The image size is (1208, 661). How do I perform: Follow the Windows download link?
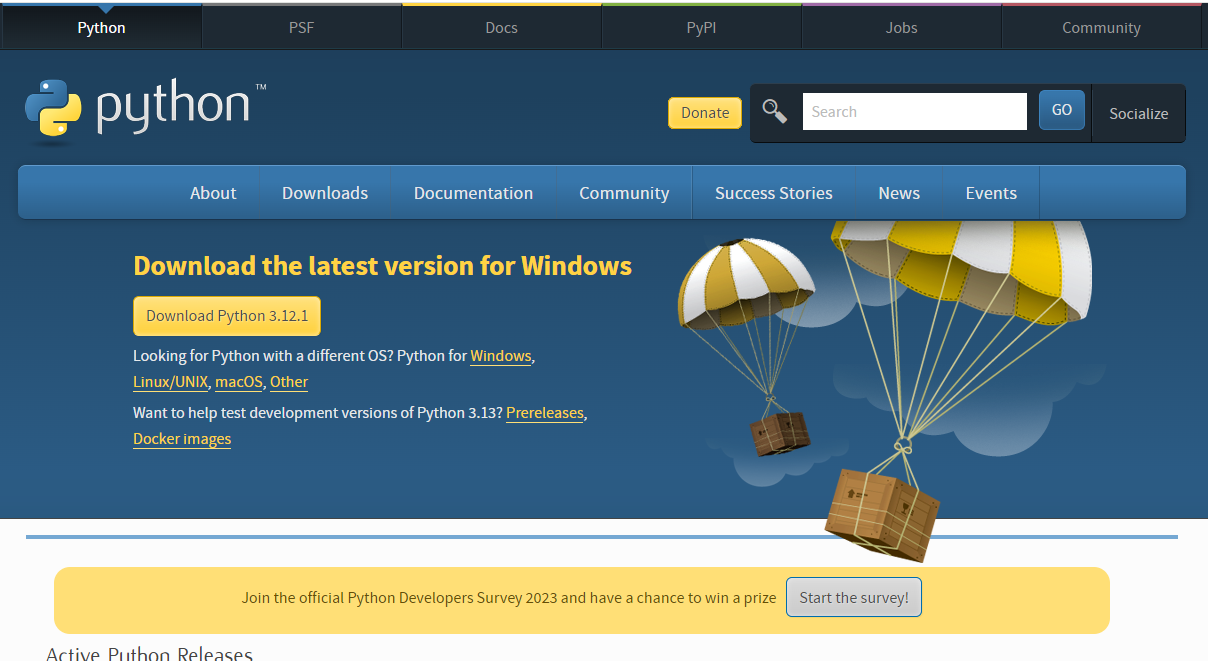tap(501, 356)
